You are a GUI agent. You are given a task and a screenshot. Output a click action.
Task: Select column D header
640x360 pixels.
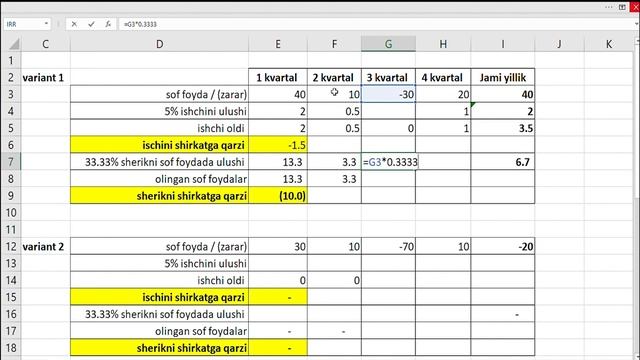(159, 44)
